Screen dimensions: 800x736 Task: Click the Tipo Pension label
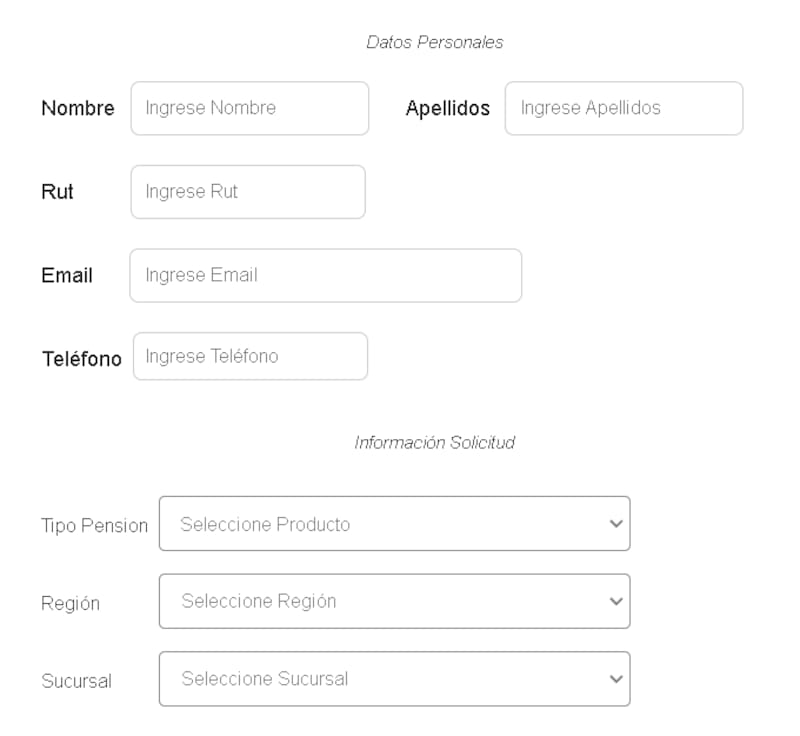tap(94, 526)
